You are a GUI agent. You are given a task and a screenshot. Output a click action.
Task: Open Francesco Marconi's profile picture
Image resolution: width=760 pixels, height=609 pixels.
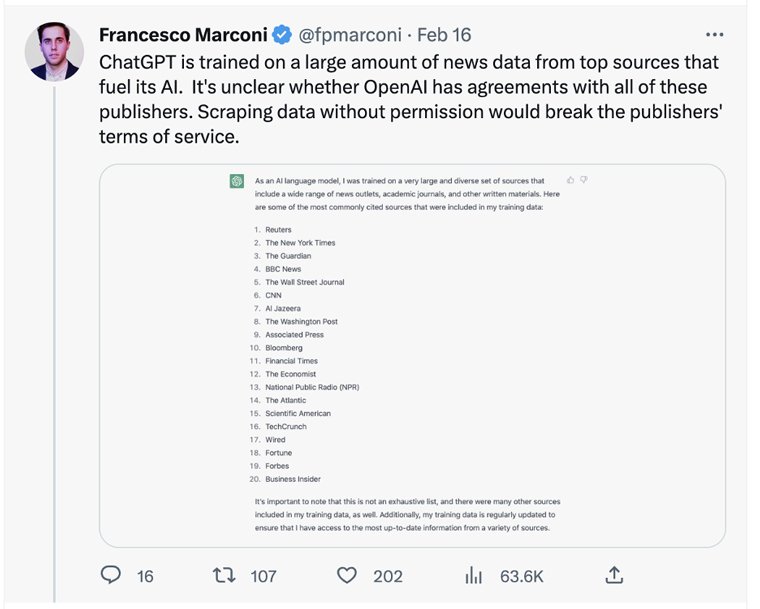coord(53,51)
